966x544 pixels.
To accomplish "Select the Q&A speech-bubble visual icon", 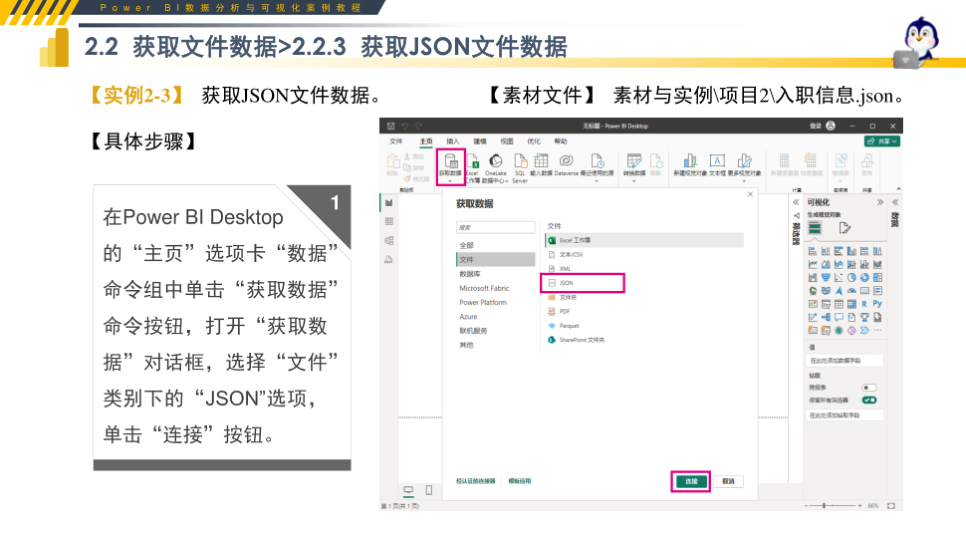I will pos(839,317).
